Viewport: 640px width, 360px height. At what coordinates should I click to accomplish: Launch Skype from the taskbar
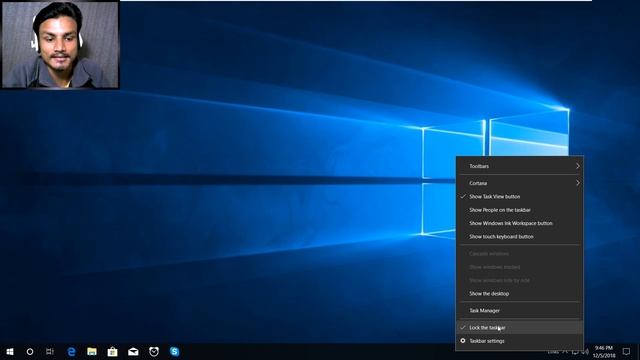(174, 351)
